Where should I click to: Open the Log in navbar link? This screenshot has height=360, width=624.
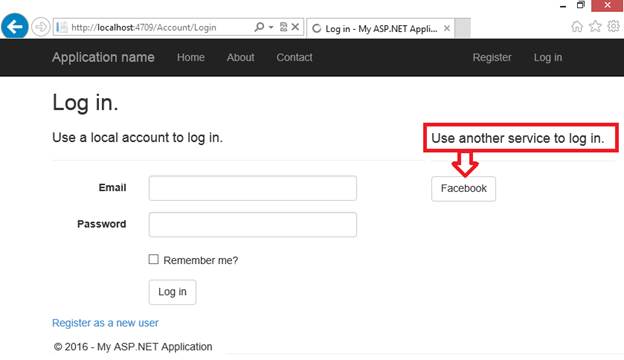548,57
